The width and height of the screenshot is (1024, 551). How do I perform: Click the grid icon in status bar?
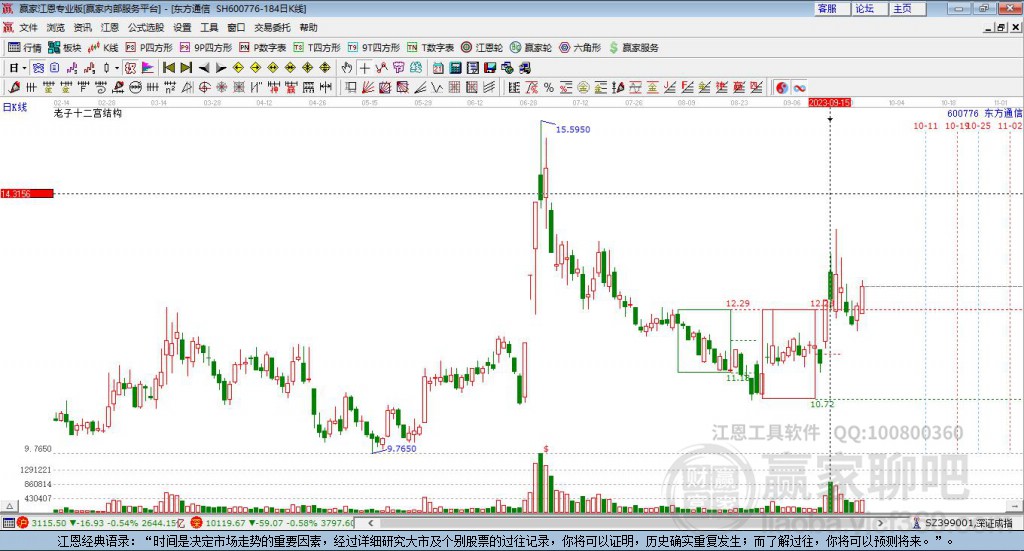coord(8,523)
